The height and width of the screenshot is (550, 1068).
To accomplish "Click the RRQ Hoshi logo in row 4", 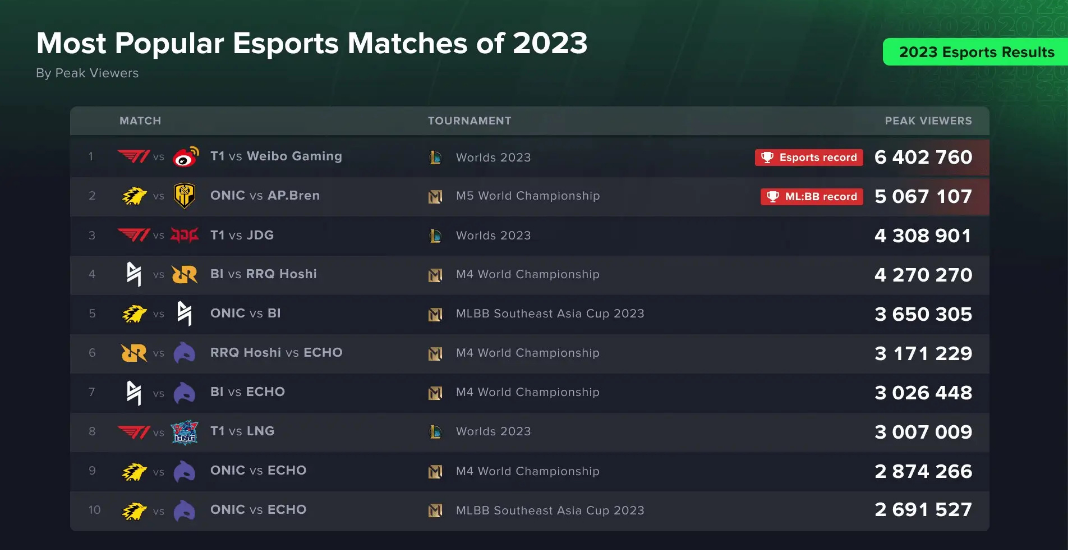I will pyautogui.click(x=185, y=274).
